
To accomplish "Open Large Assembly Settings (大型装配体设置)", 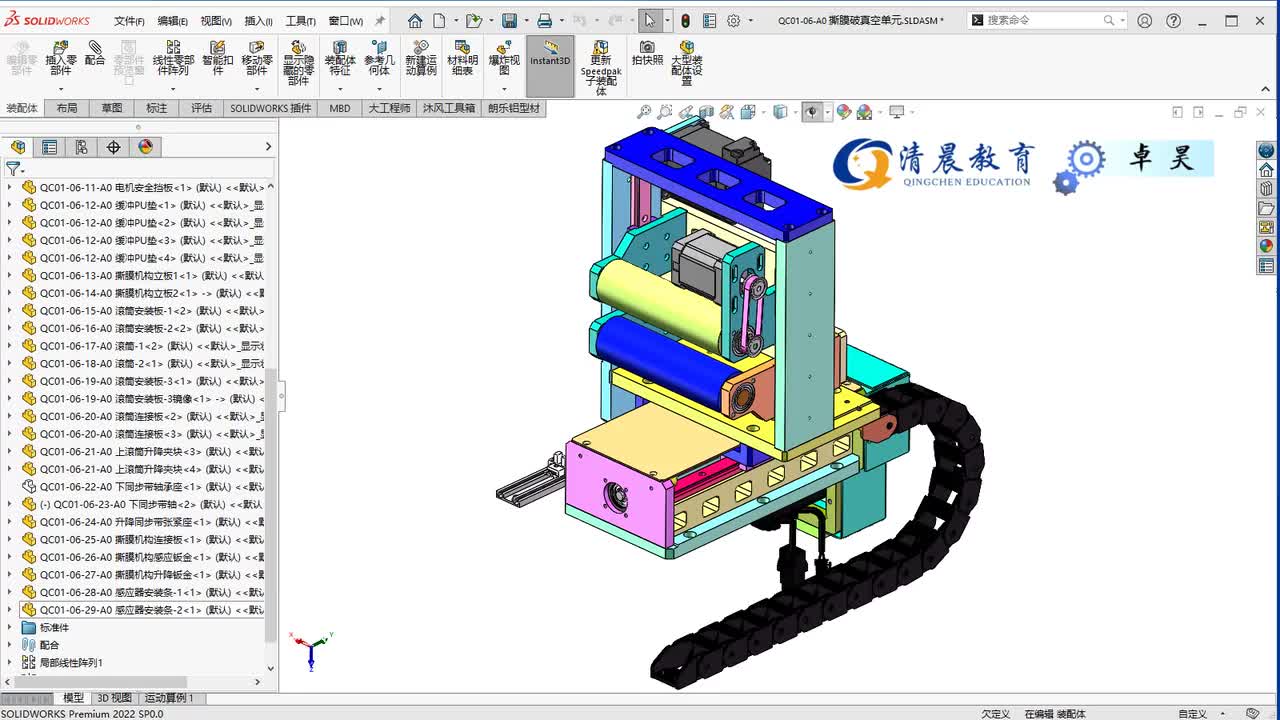I will (x=686, y=62).
